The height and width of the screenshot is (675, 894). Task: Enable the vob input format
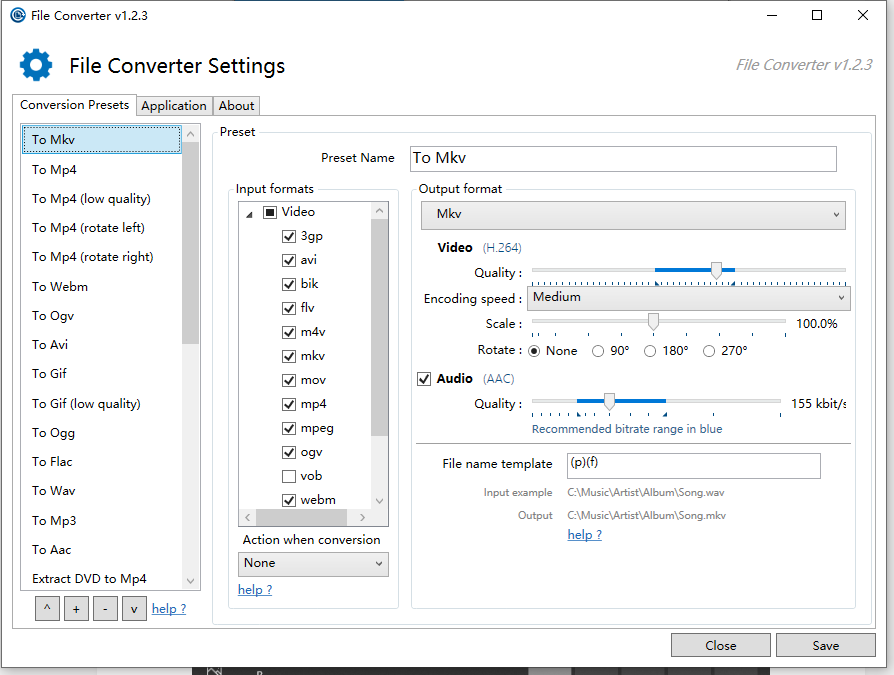288,476
